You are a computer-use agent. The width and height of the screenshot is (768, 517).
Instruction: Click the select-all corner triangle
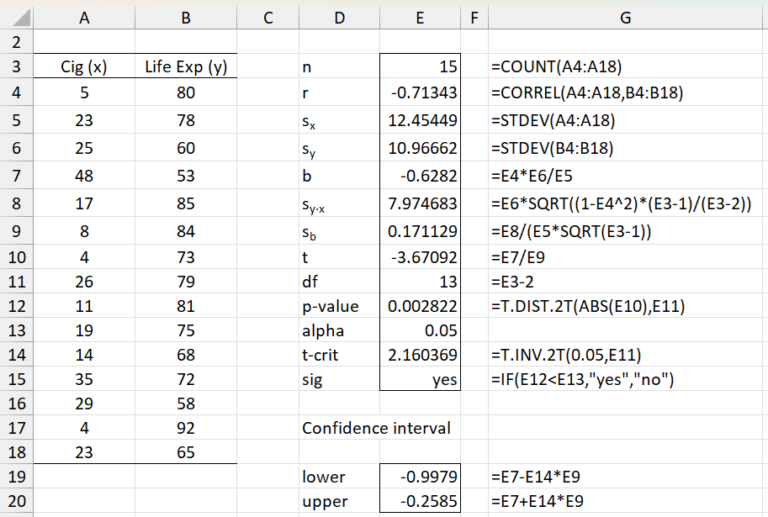point(21,19)
